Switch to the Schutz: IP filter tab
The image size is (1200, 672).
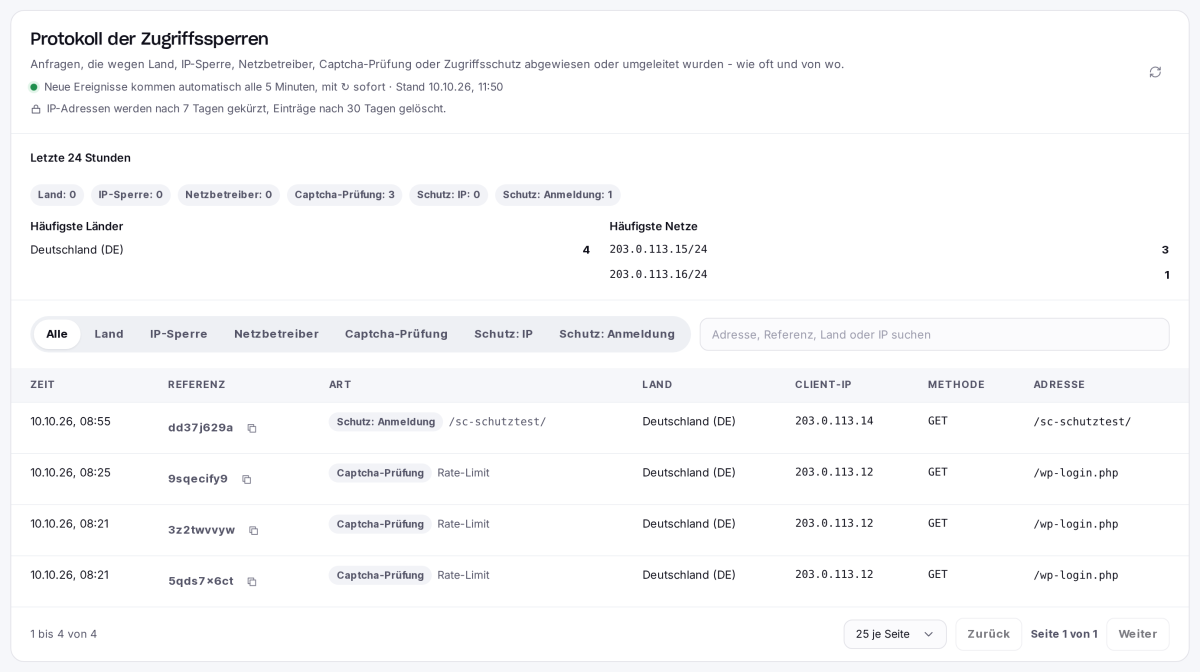click(503, 334)
